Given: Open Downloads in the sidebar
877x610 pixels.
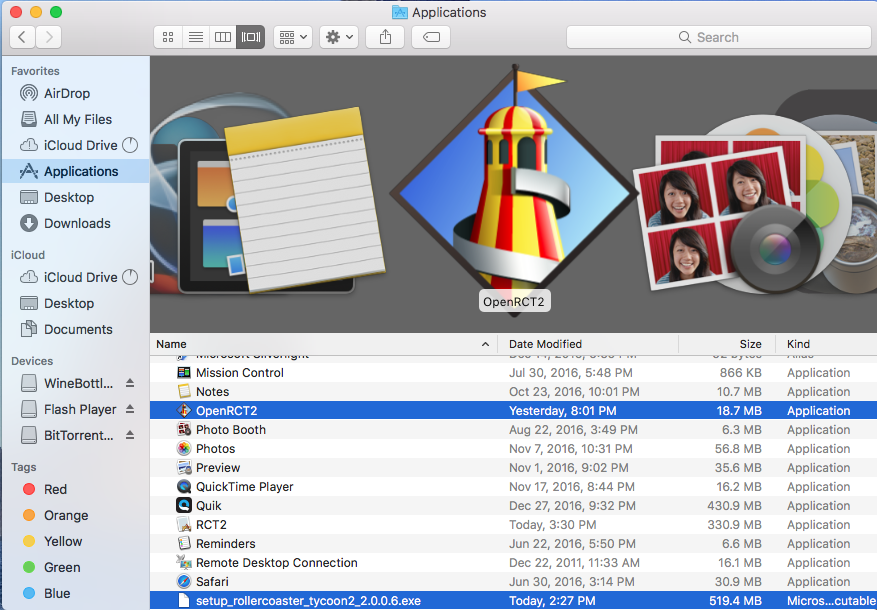Looking at the screenshot, I should [76, 223].
